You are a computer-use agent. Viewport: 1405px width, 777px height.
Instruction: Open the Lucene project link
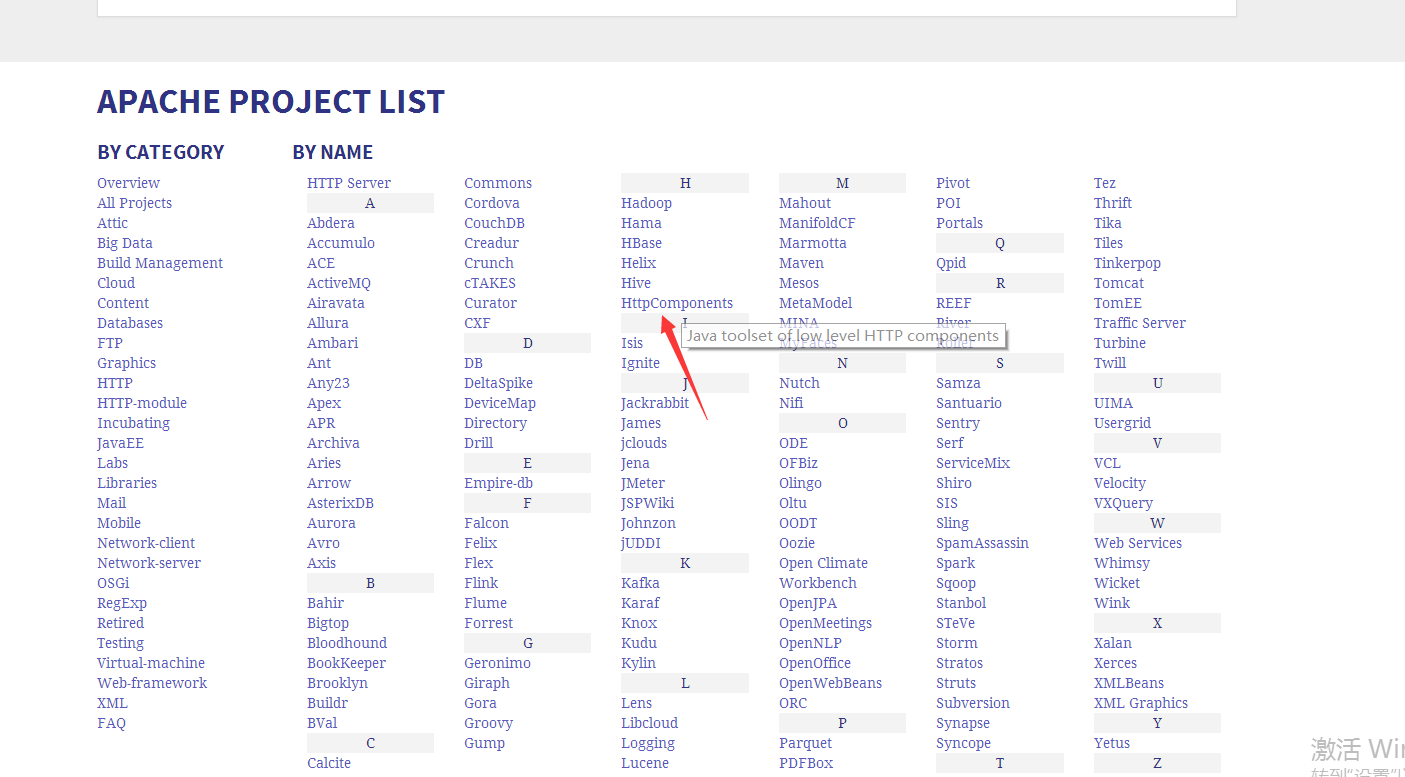[x=645, y=763]
